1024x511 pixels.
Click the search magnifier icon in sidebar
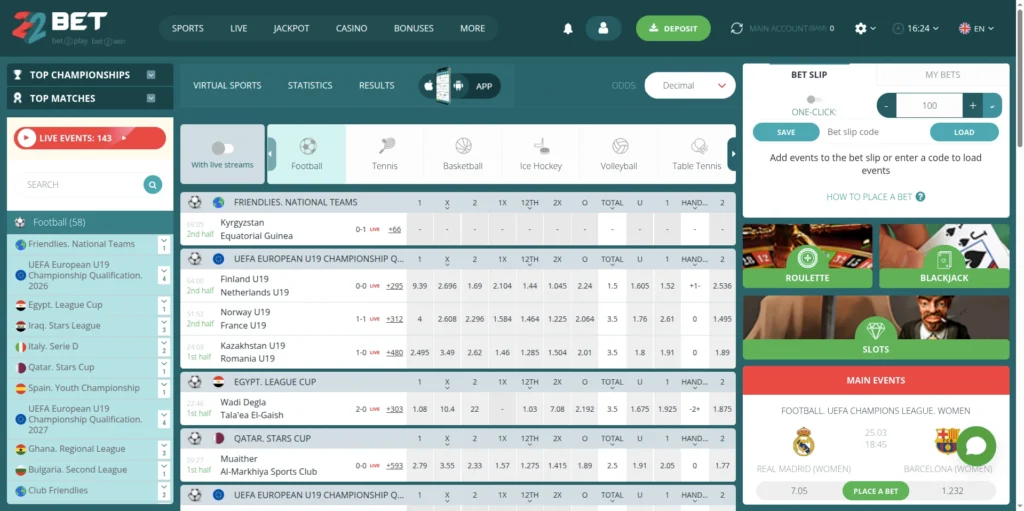point(152,184)
